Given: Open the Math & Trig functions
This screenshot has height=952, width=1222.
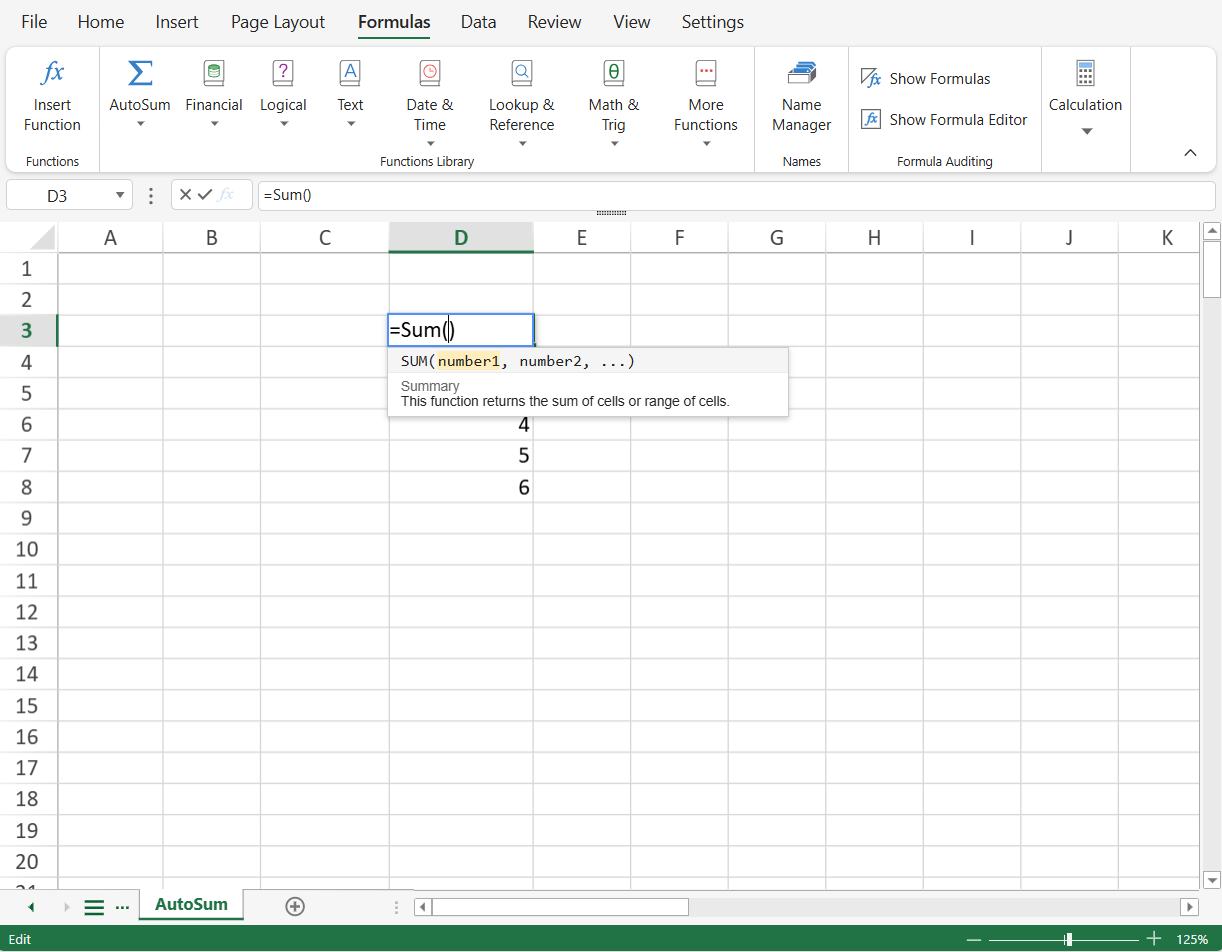Looking at the screenshot, I should click(x=613, y=74).
